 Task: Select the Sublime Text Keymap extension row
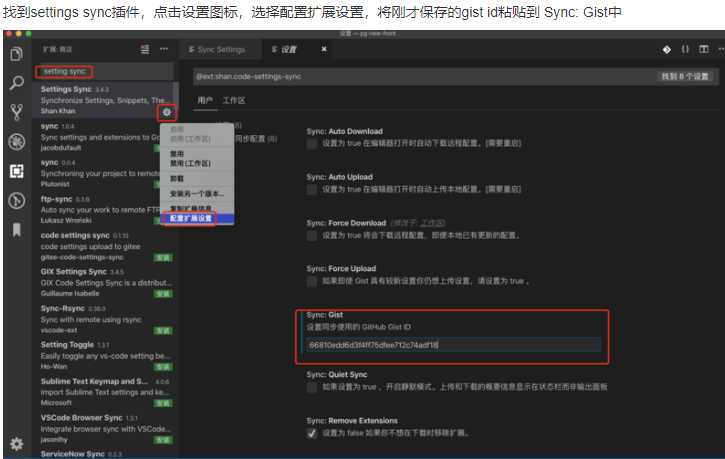104,392
